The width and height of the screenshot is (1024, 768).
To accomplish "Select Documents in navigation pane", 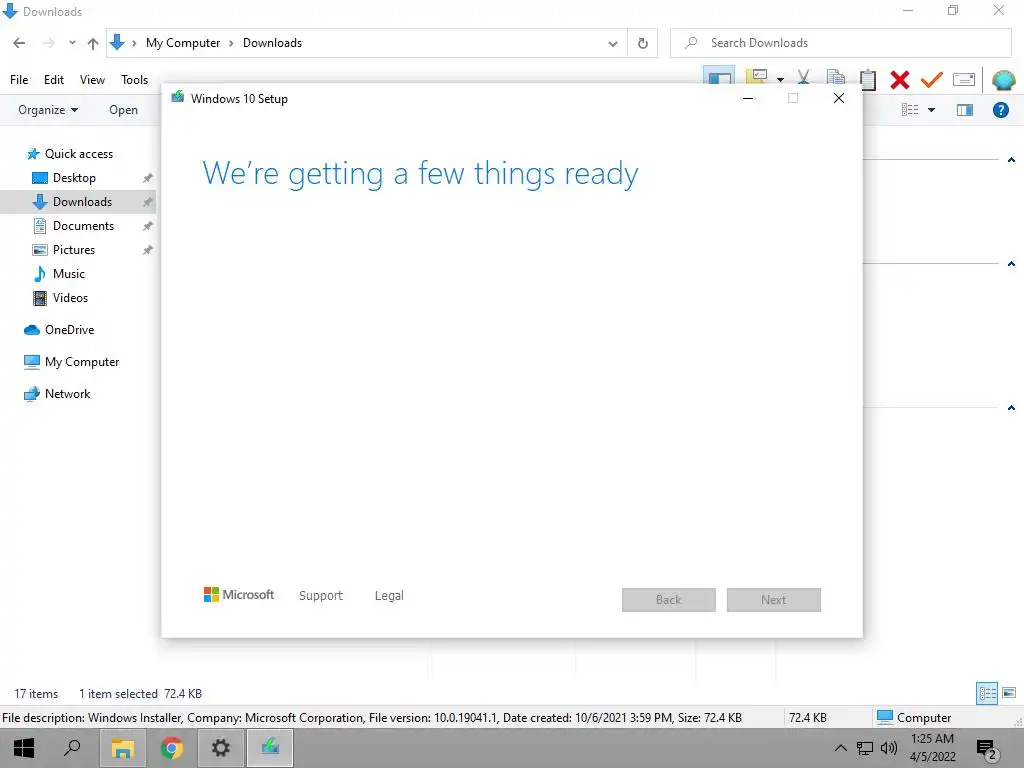I will point(83,226).
